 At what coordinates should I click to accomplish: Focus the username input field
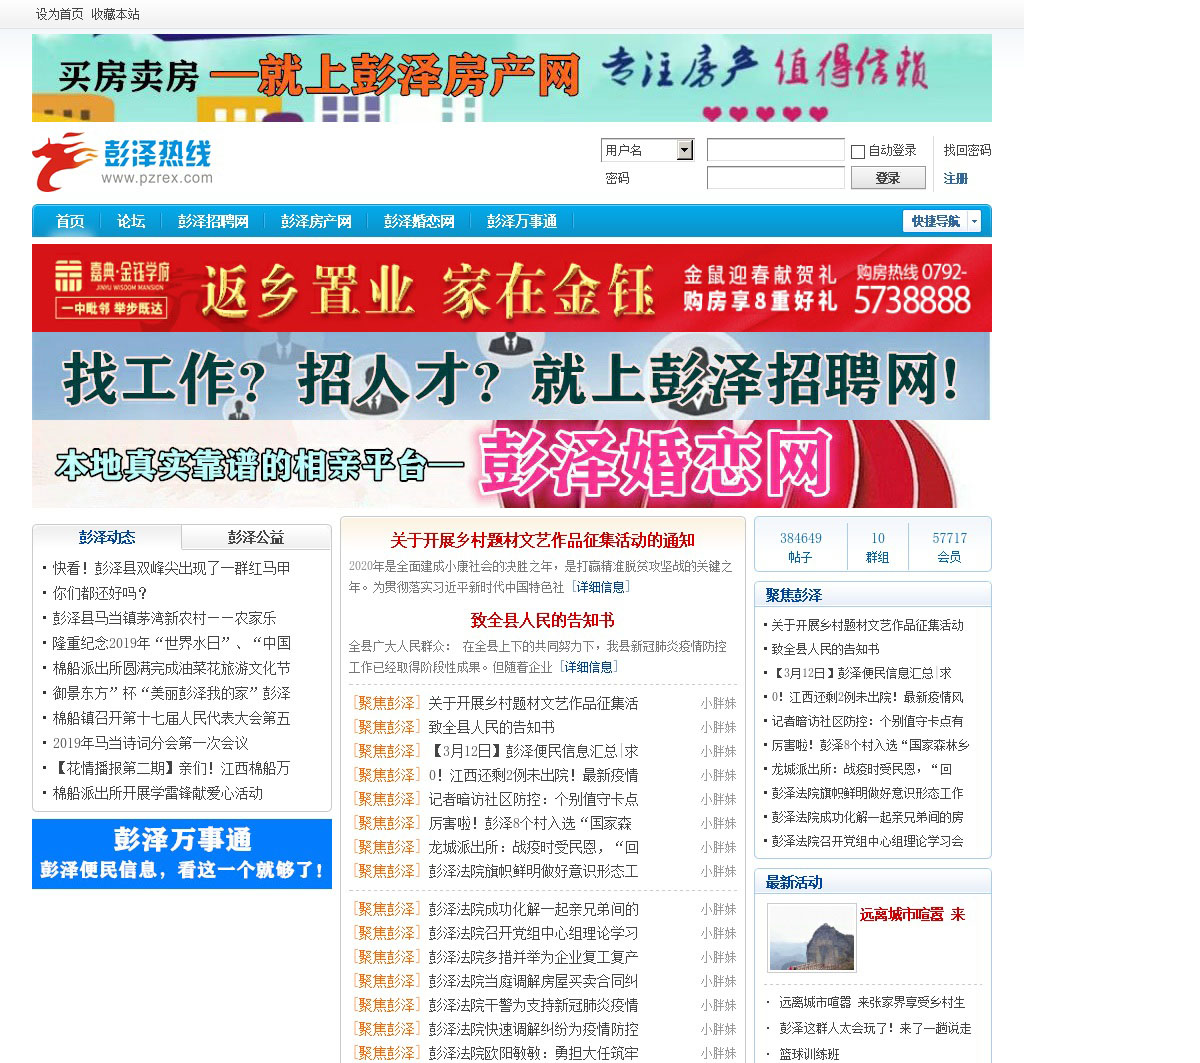776,150
